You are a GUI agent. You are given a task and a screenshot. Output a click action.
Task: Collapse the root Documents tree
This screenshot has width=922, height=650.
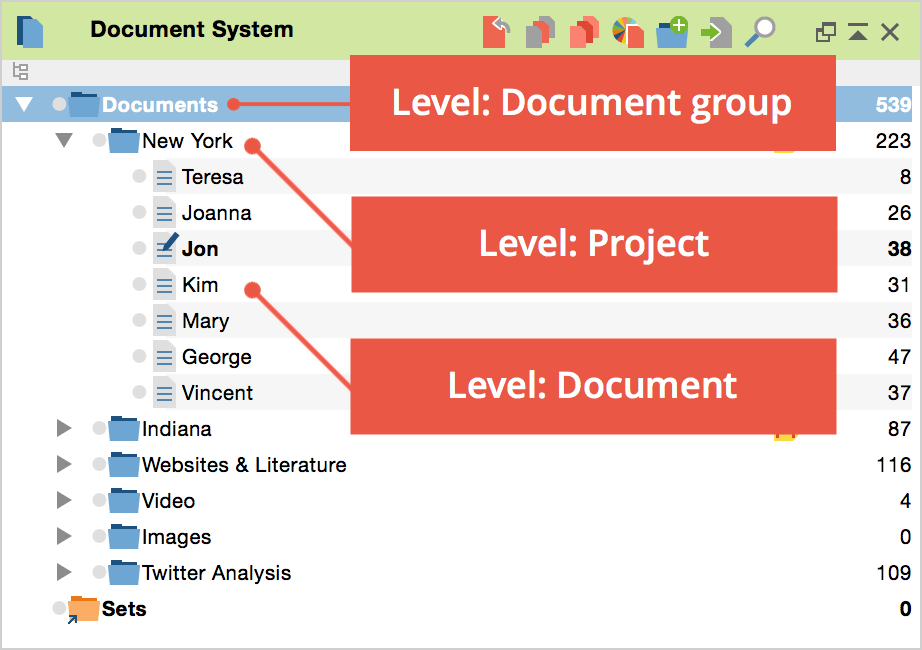pyautogui.click(x=25, y=105)
